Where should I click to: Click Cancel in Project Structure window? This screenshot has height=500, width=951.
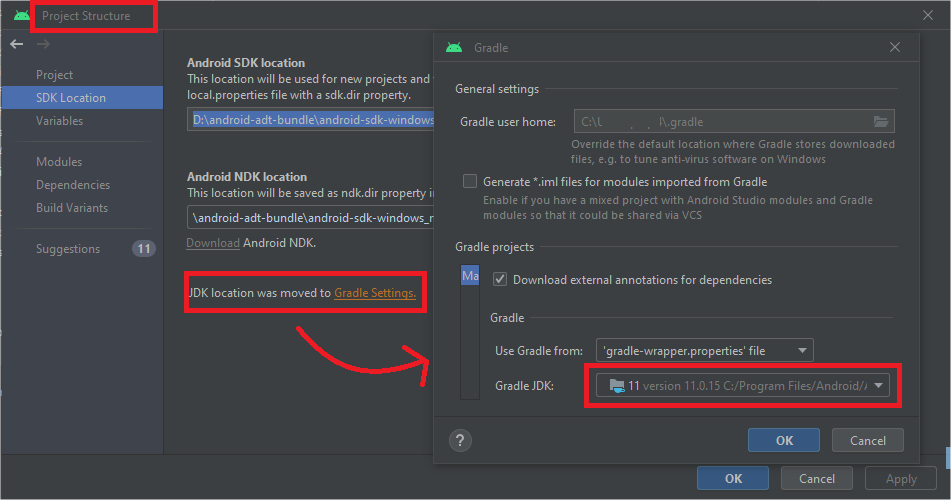(x=816, y=478)
